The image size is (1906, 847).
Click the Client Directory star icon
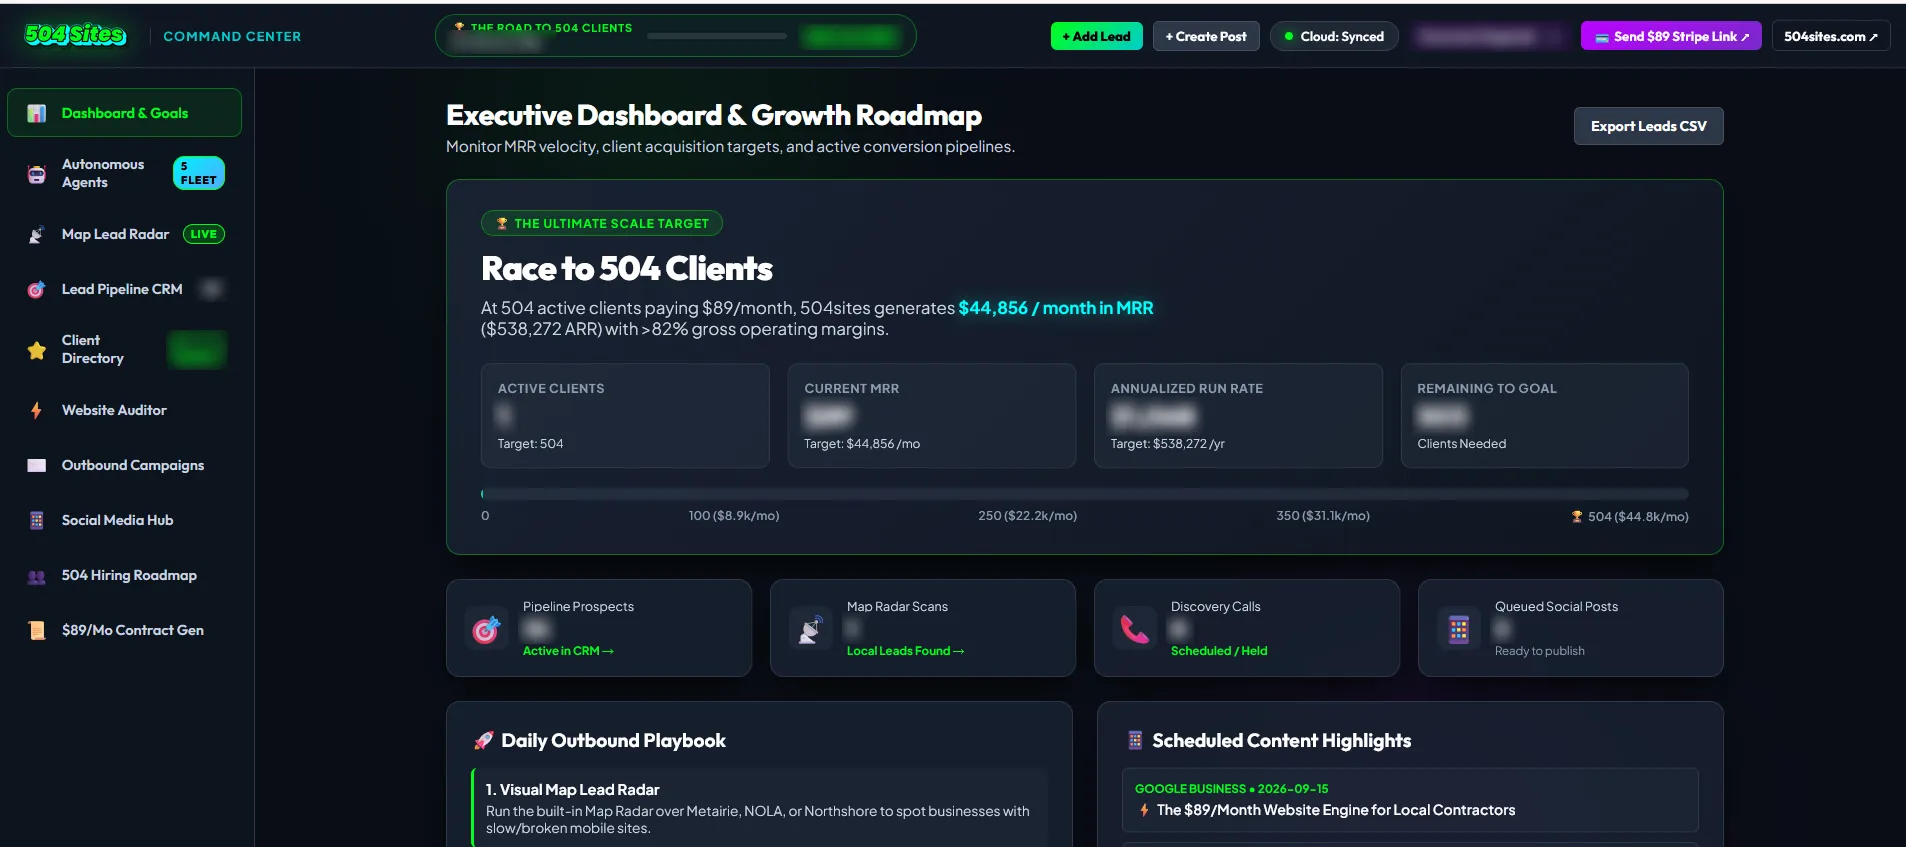point(37,350)
